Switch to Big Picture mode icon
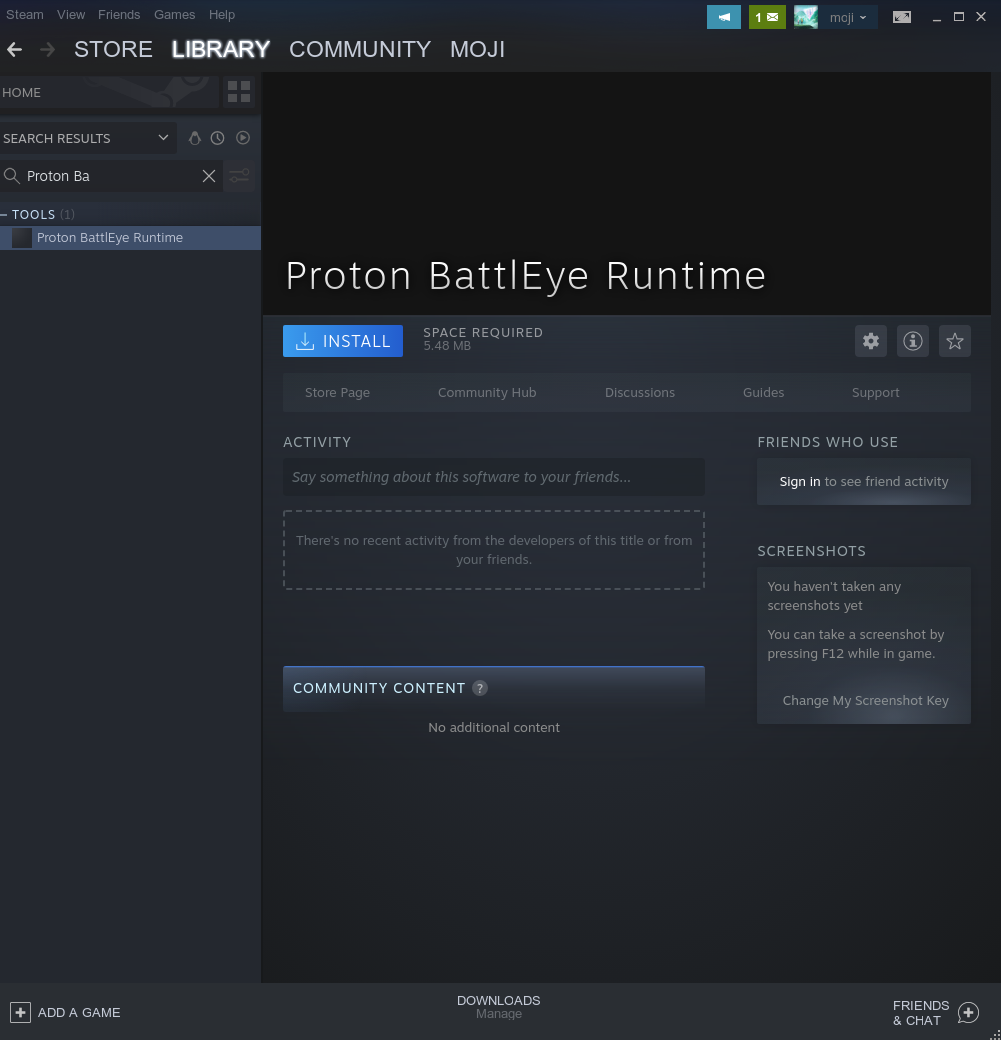Screen dimensions: 1001x1040 tap(901, 17)
